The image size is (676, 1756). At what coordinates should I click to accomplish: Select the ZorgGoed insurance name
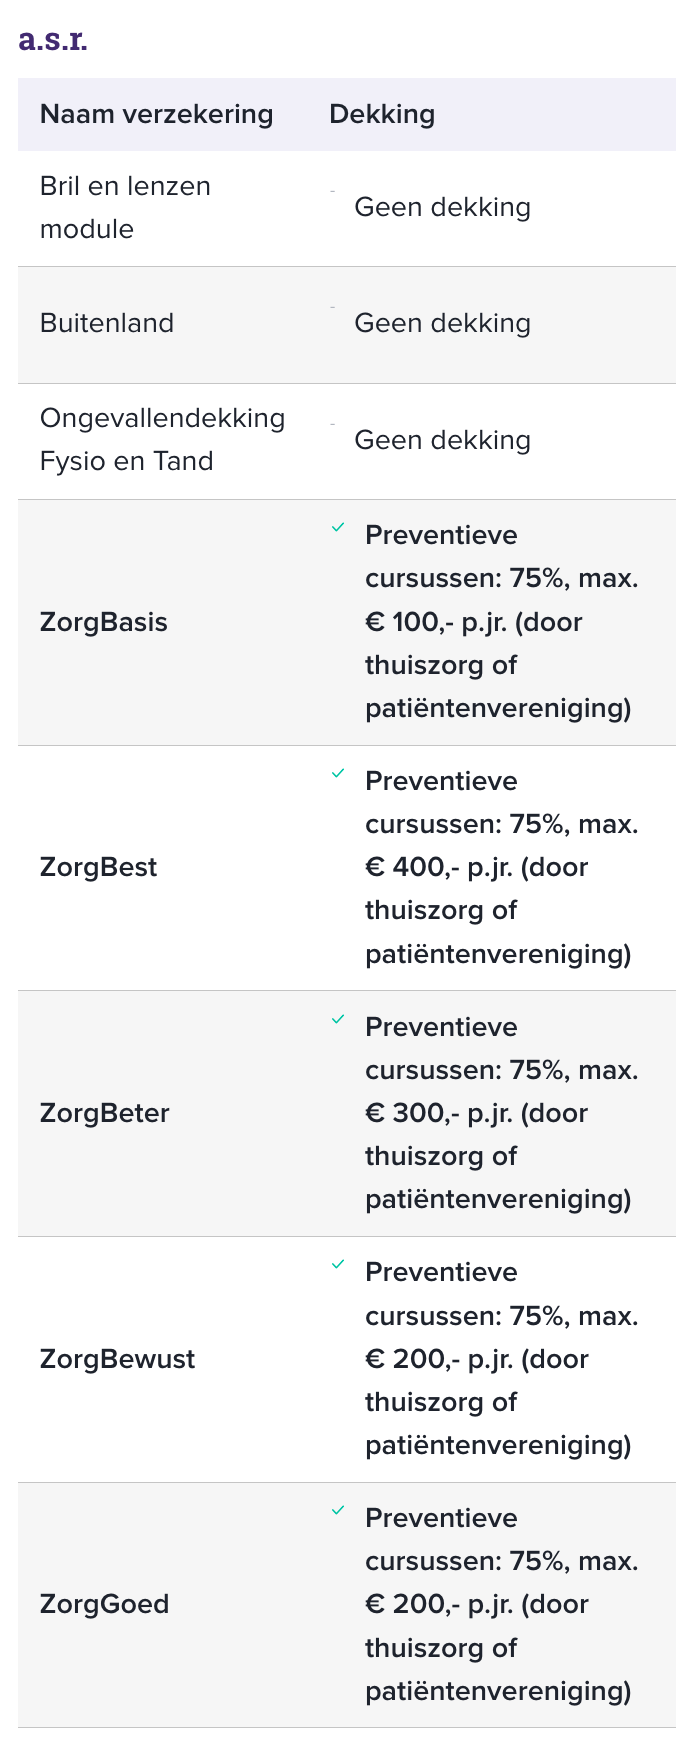(x=104, y=1604)
